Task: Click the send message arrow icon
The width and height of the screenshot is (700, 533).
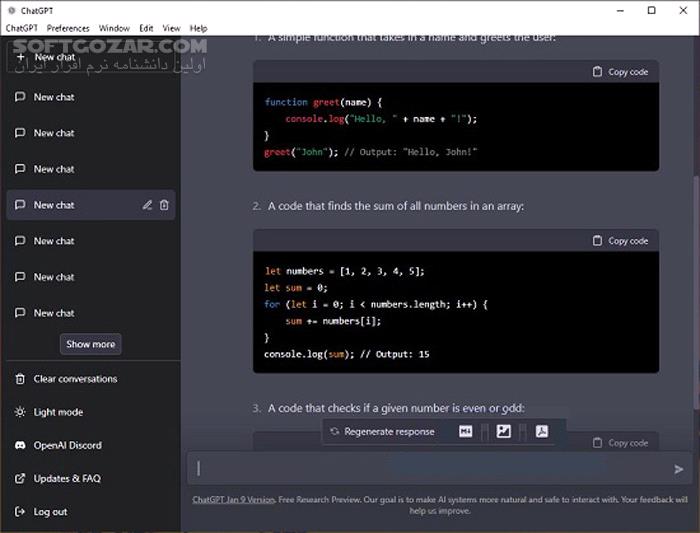Action: [x=679, y=469]
